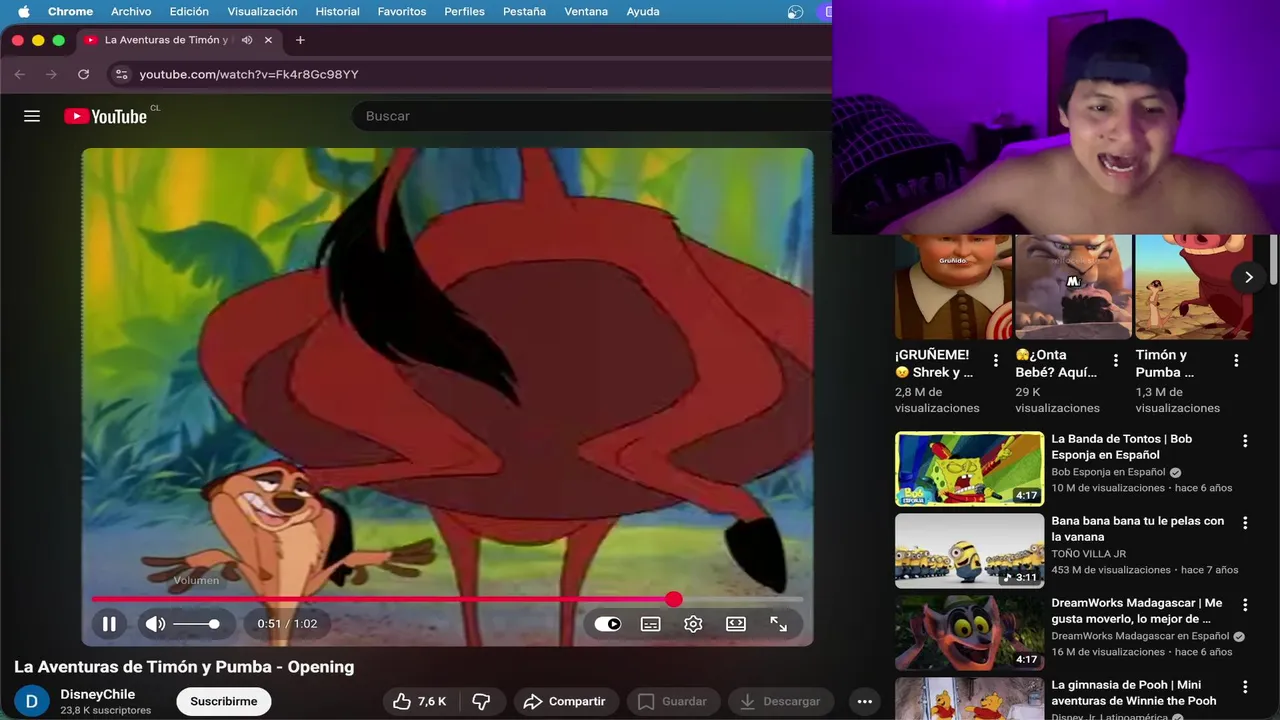Viewport: 1280px width, 720px height.
Task: Close the La Aventuras de Timón tab
Action: [x=268, y=40]
